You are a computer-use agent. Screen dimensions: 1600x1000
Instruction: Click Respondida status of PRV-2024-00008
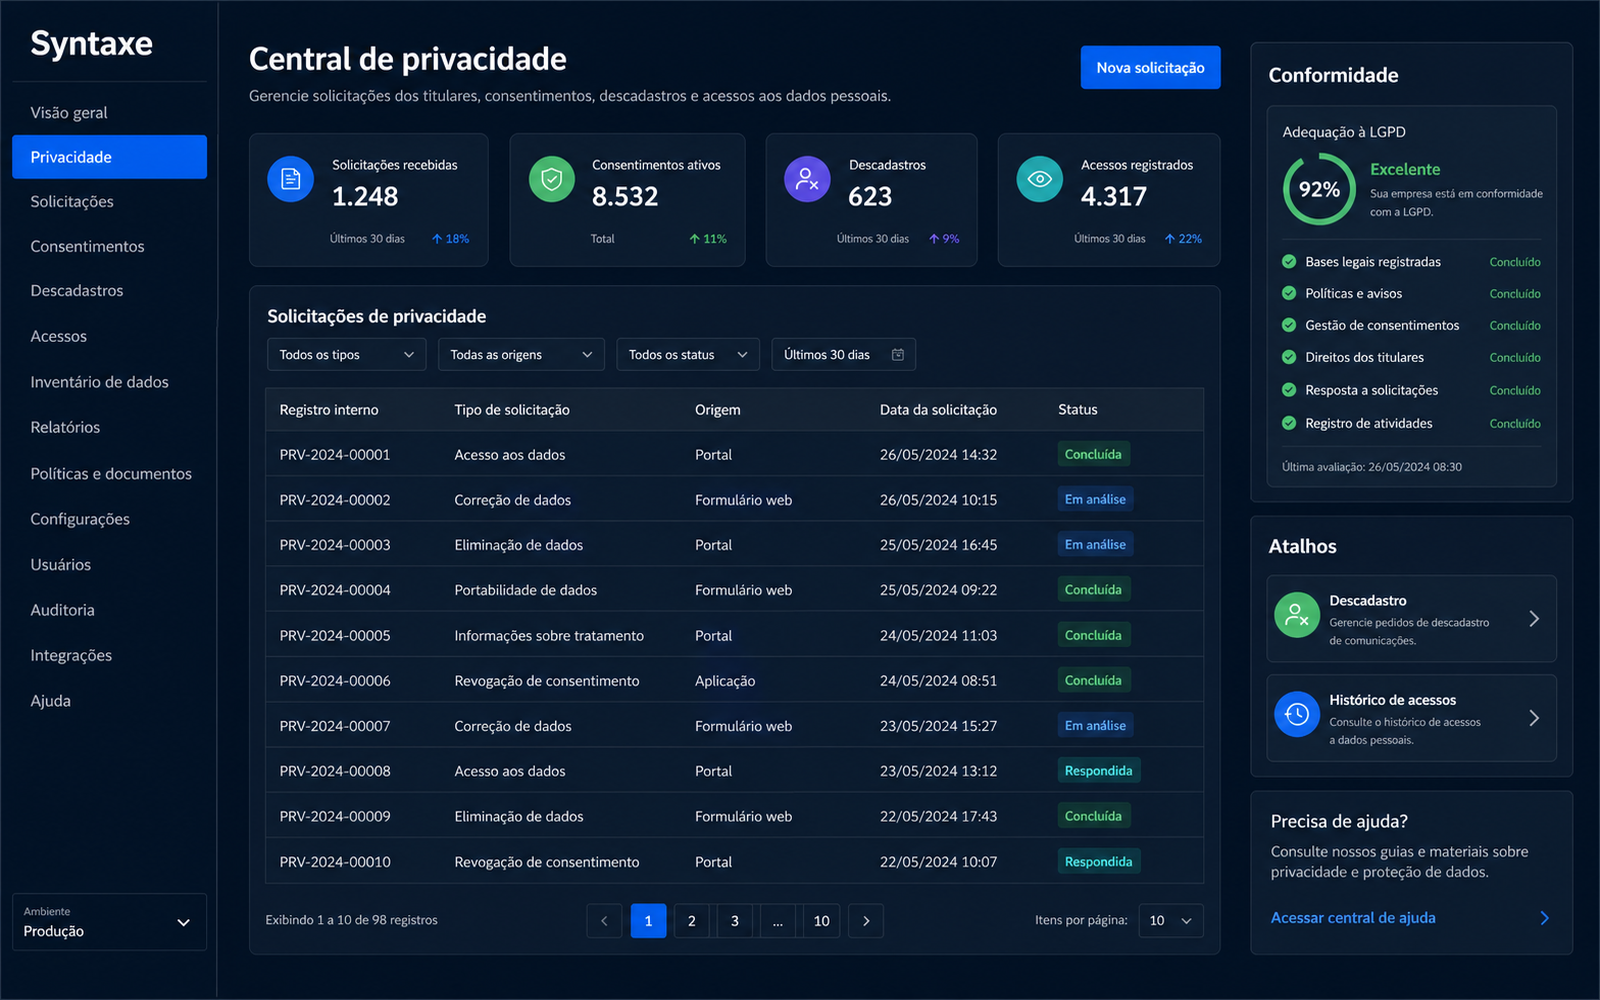point(1099,771)
